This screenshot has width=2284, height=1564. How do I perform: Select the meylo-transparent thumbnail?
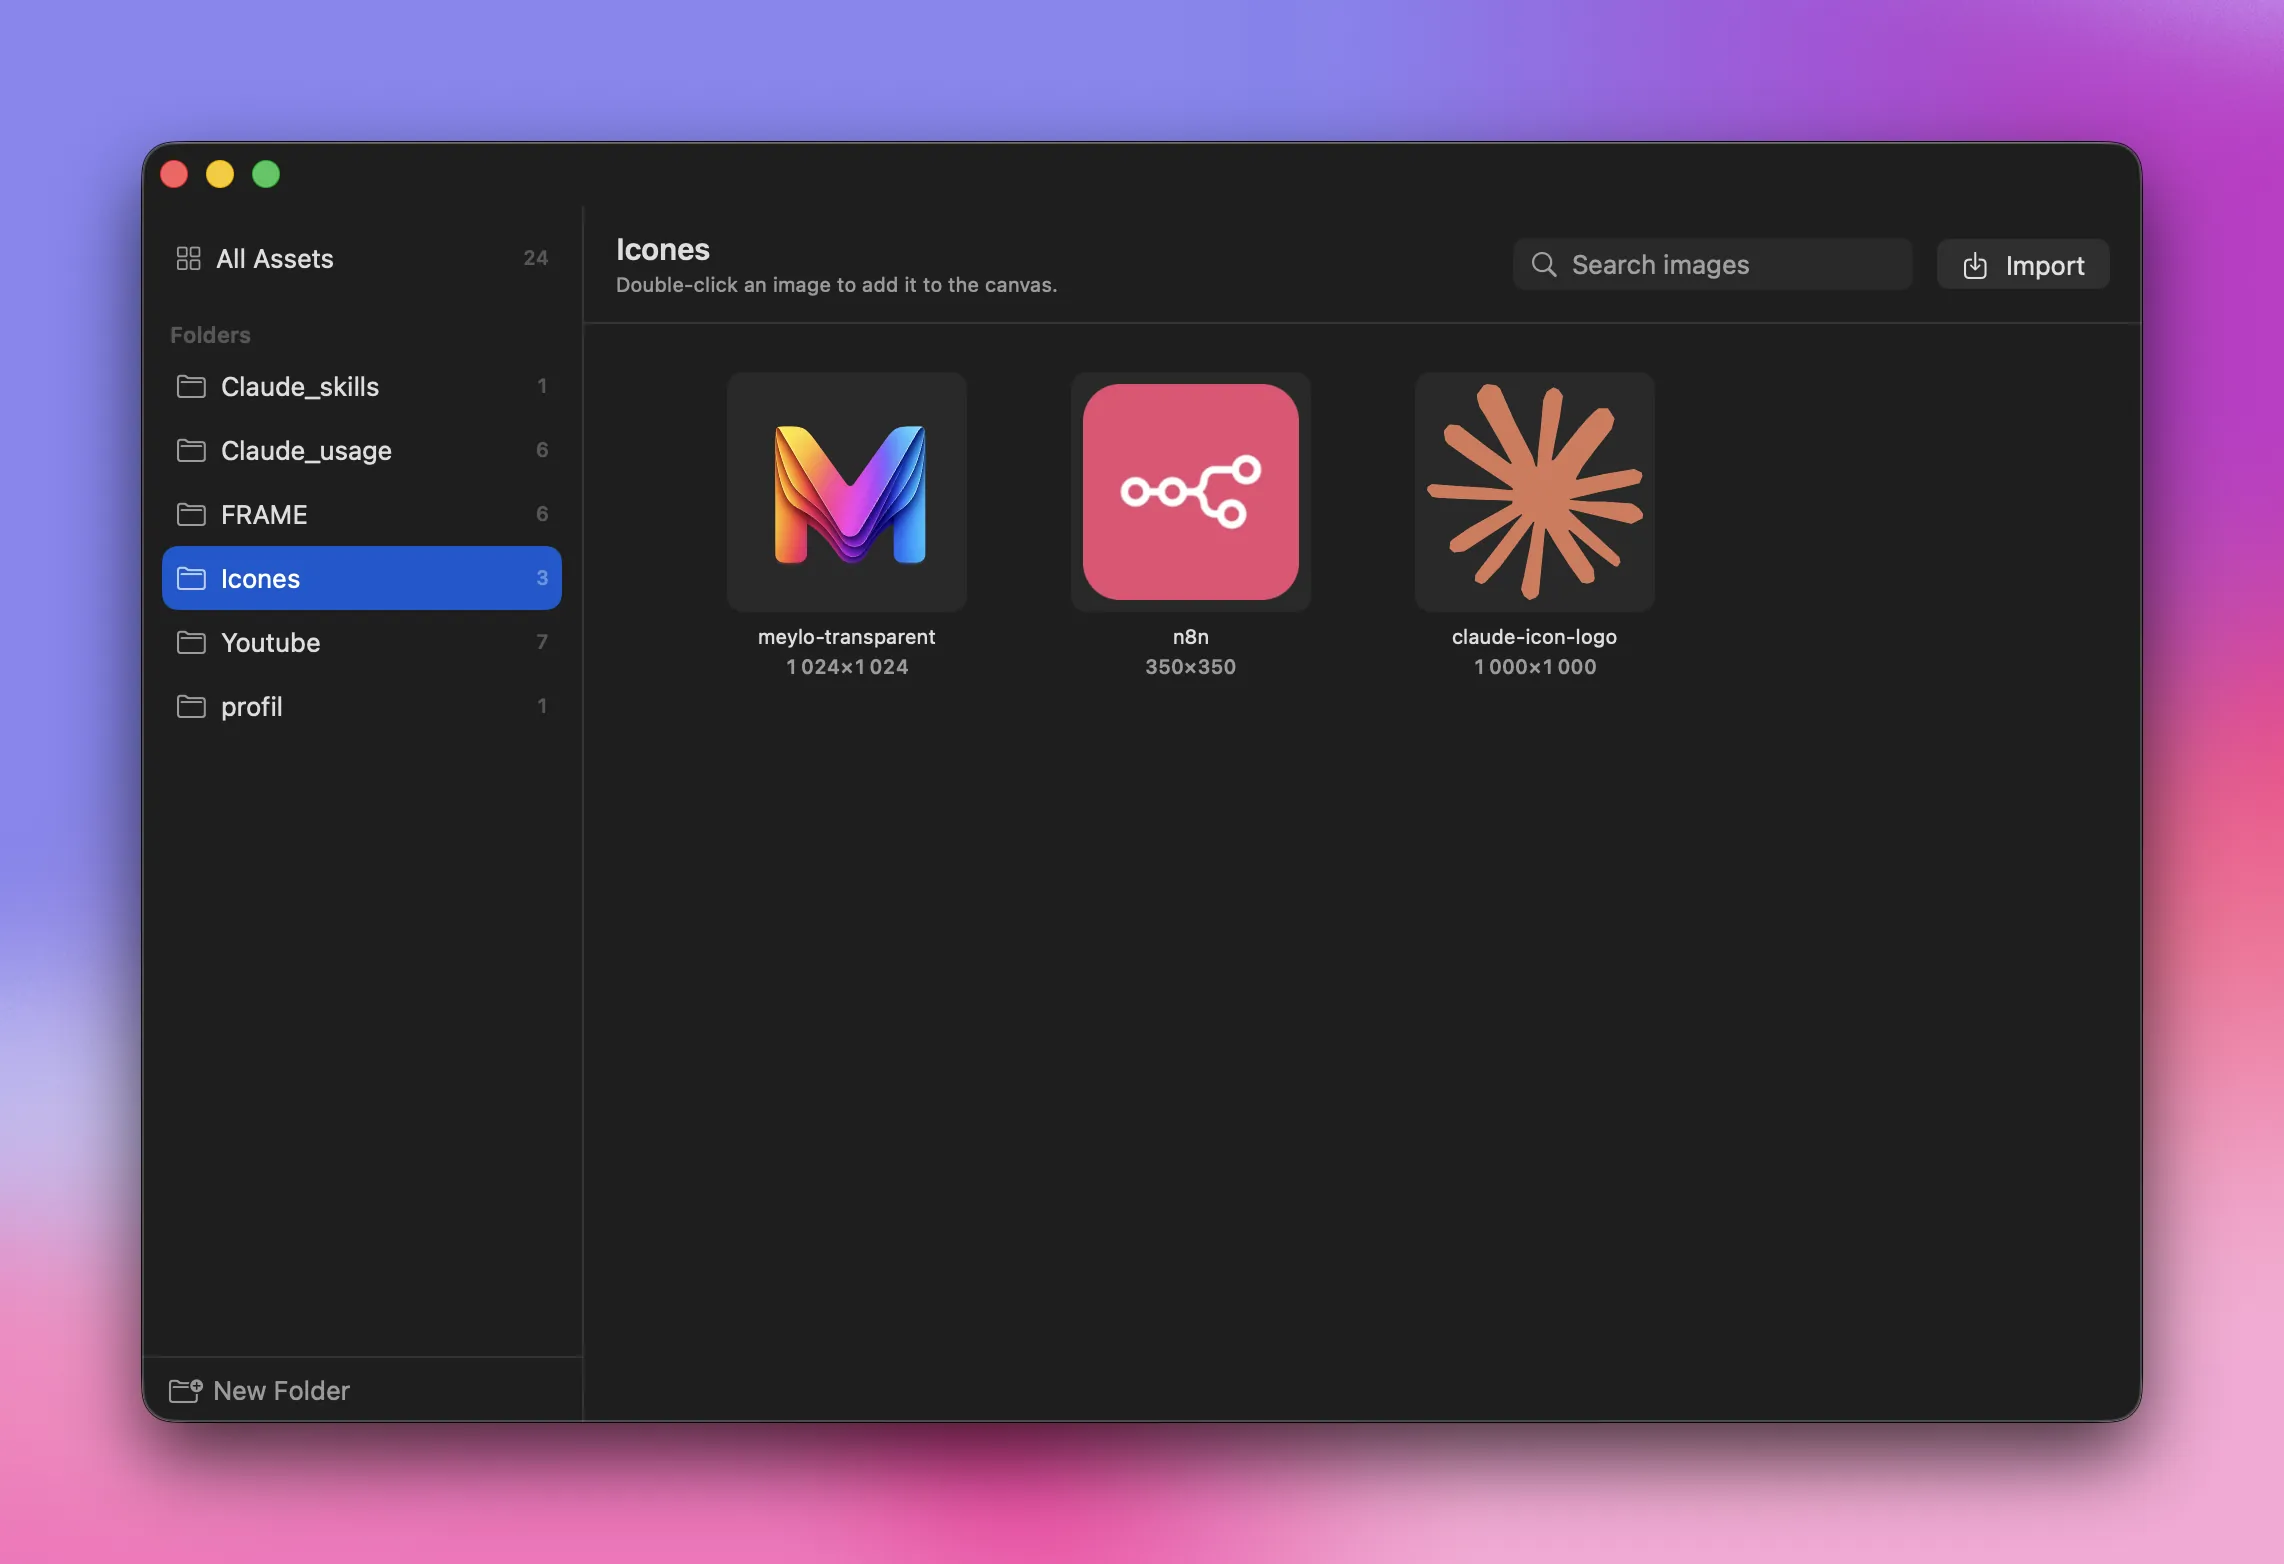tap(847, 492)
